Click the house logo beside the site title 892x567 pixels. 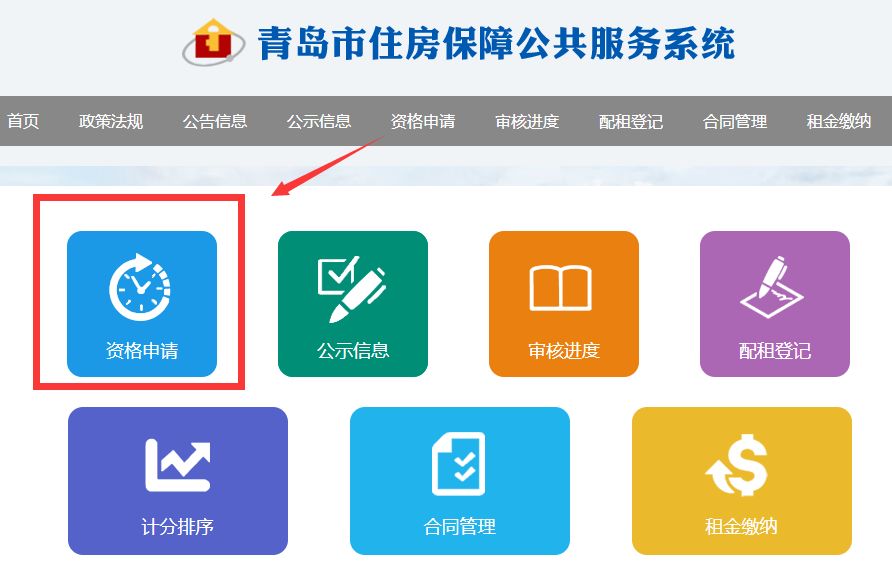coord(213,42)
